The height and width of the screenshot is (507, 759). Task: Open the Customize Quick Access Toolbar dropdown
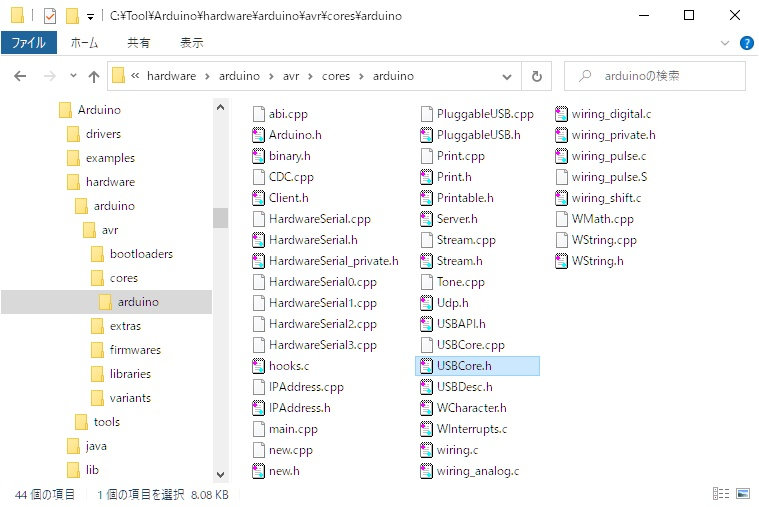pos(90,16)
